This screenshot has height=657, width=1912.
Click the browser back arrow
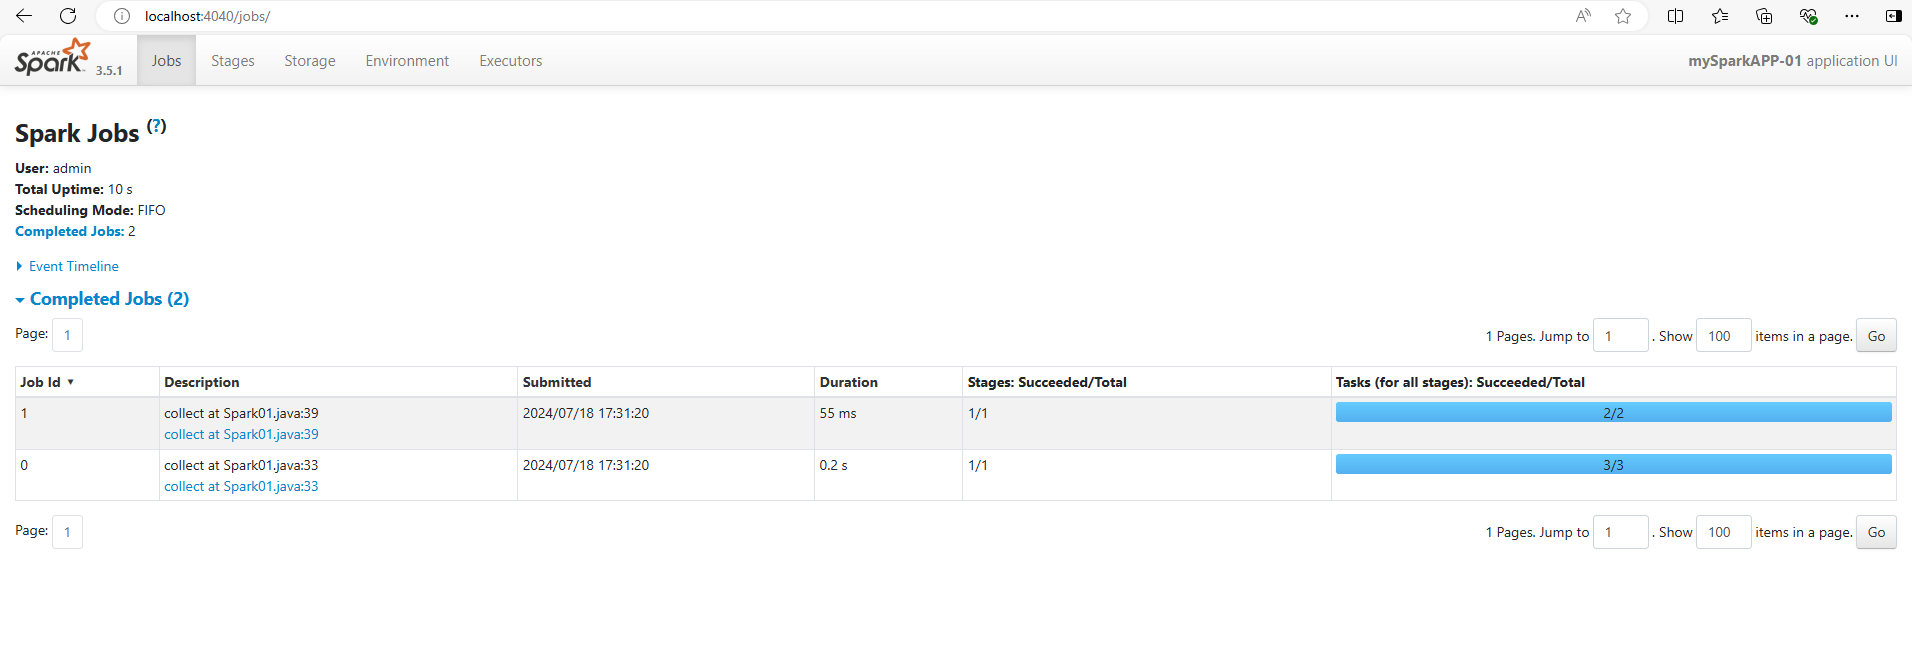coord(24,16)
